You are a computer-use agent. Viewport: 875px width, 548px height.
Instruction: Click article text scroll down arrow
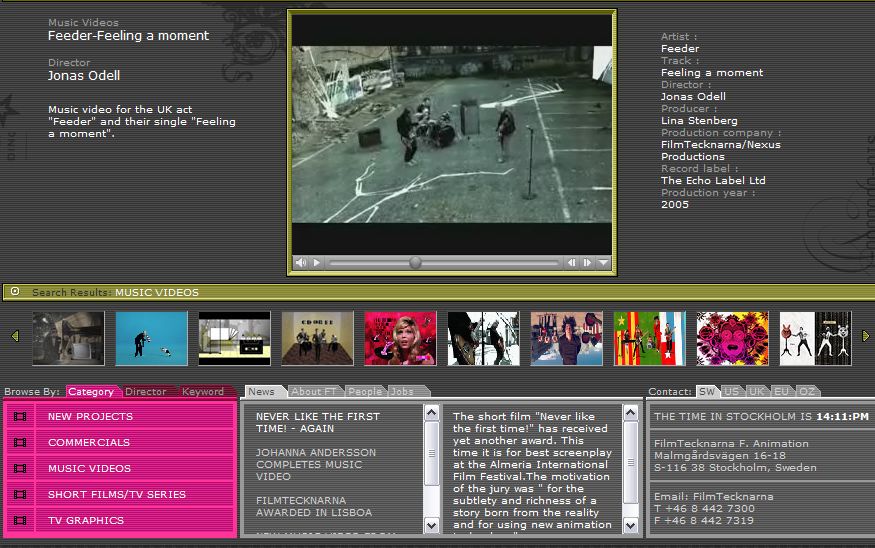[631, 525]
